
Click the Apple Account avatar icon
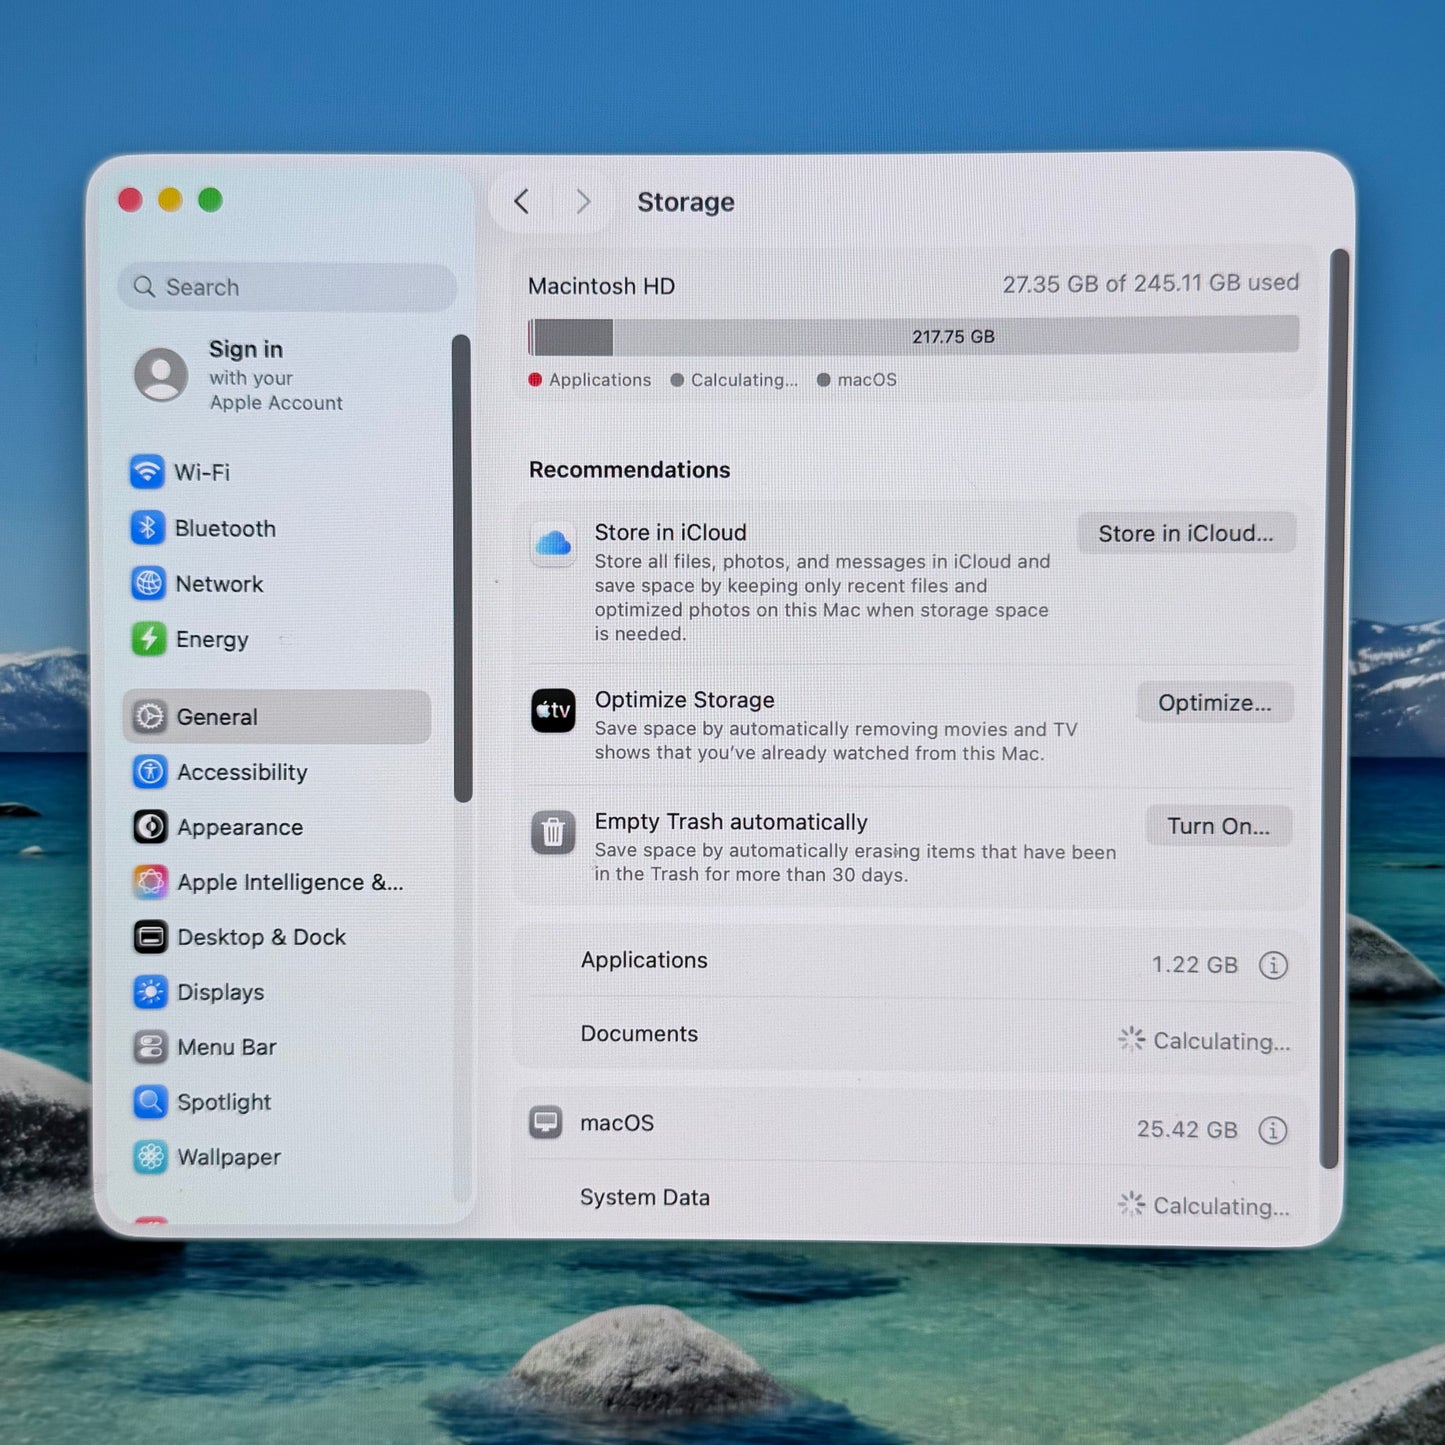(161, 375)
